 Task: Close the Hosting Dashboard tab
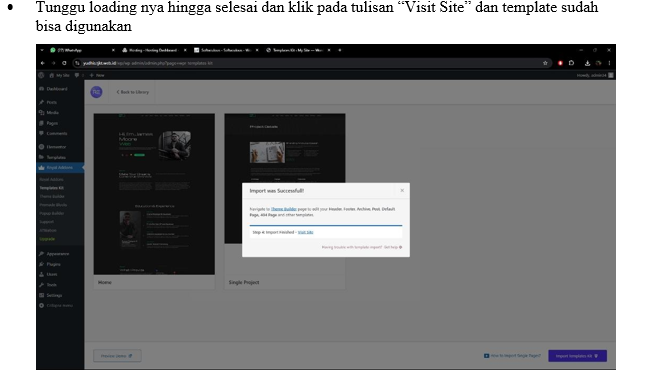click(185, 50)
